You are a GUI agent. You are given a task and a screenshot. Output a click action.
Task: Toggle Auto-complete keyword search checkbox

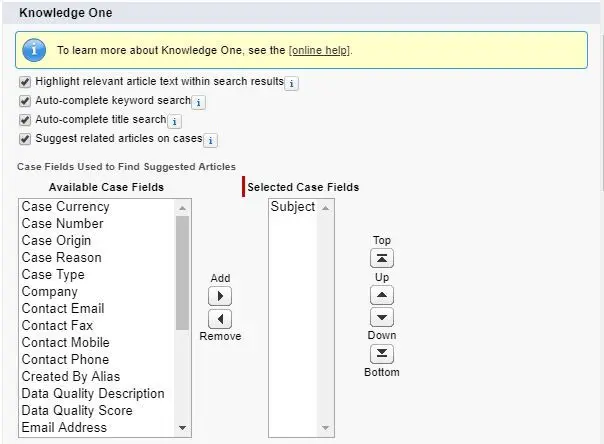25,101
